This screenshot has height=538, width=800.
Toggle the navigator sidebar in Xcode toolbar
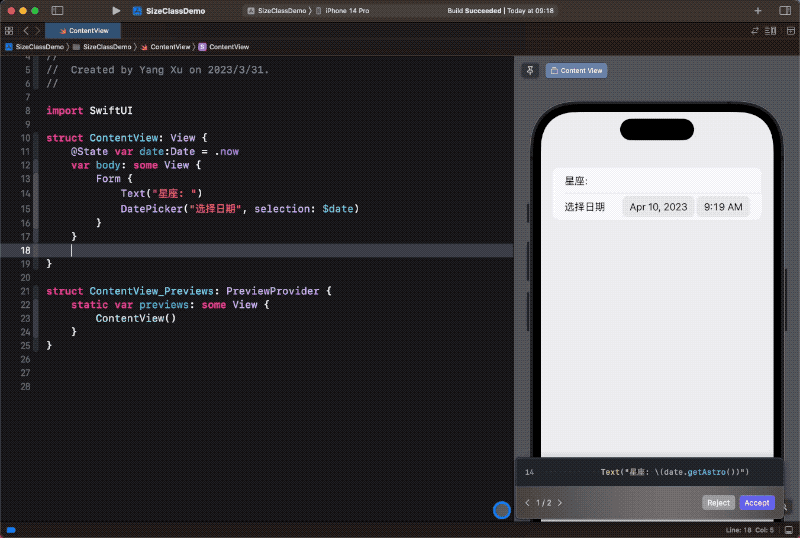[x=58, y=11]
